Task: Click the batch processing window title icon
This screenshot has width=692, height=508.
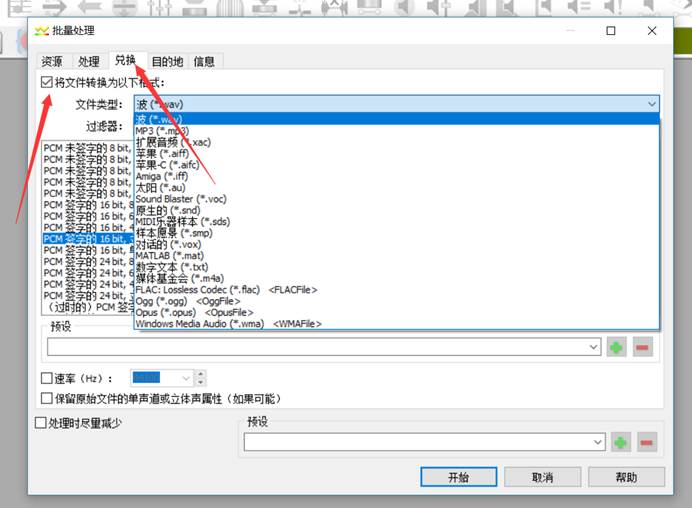Action: click(x=41, y=31)
